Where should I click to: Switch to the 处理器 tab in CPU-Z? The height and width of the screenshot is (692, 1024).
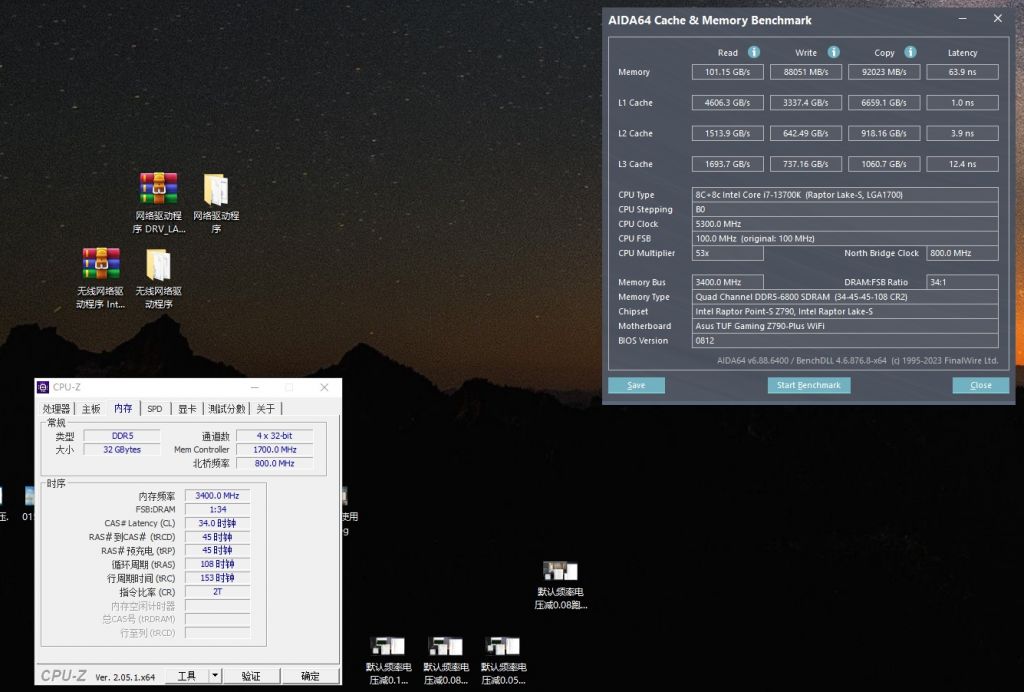pyautogui.click(x=57, y=408)
